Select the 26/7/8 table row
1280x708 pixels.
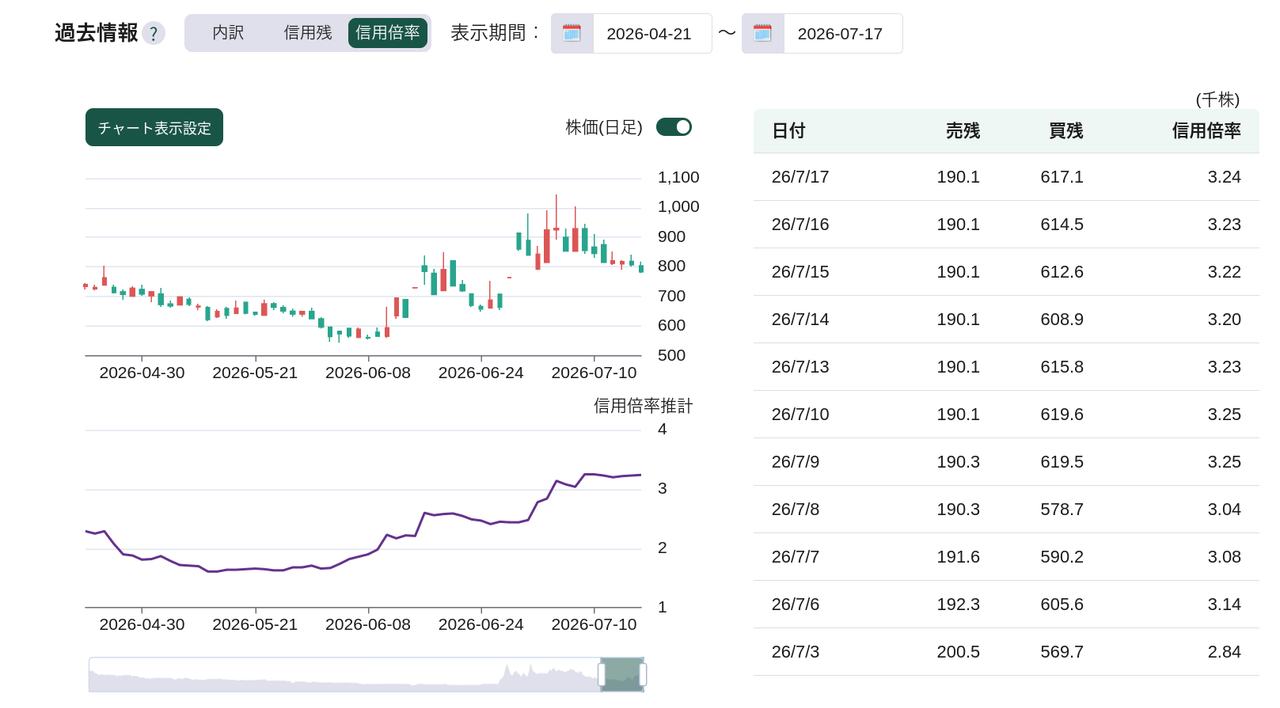coord(1006,510)
